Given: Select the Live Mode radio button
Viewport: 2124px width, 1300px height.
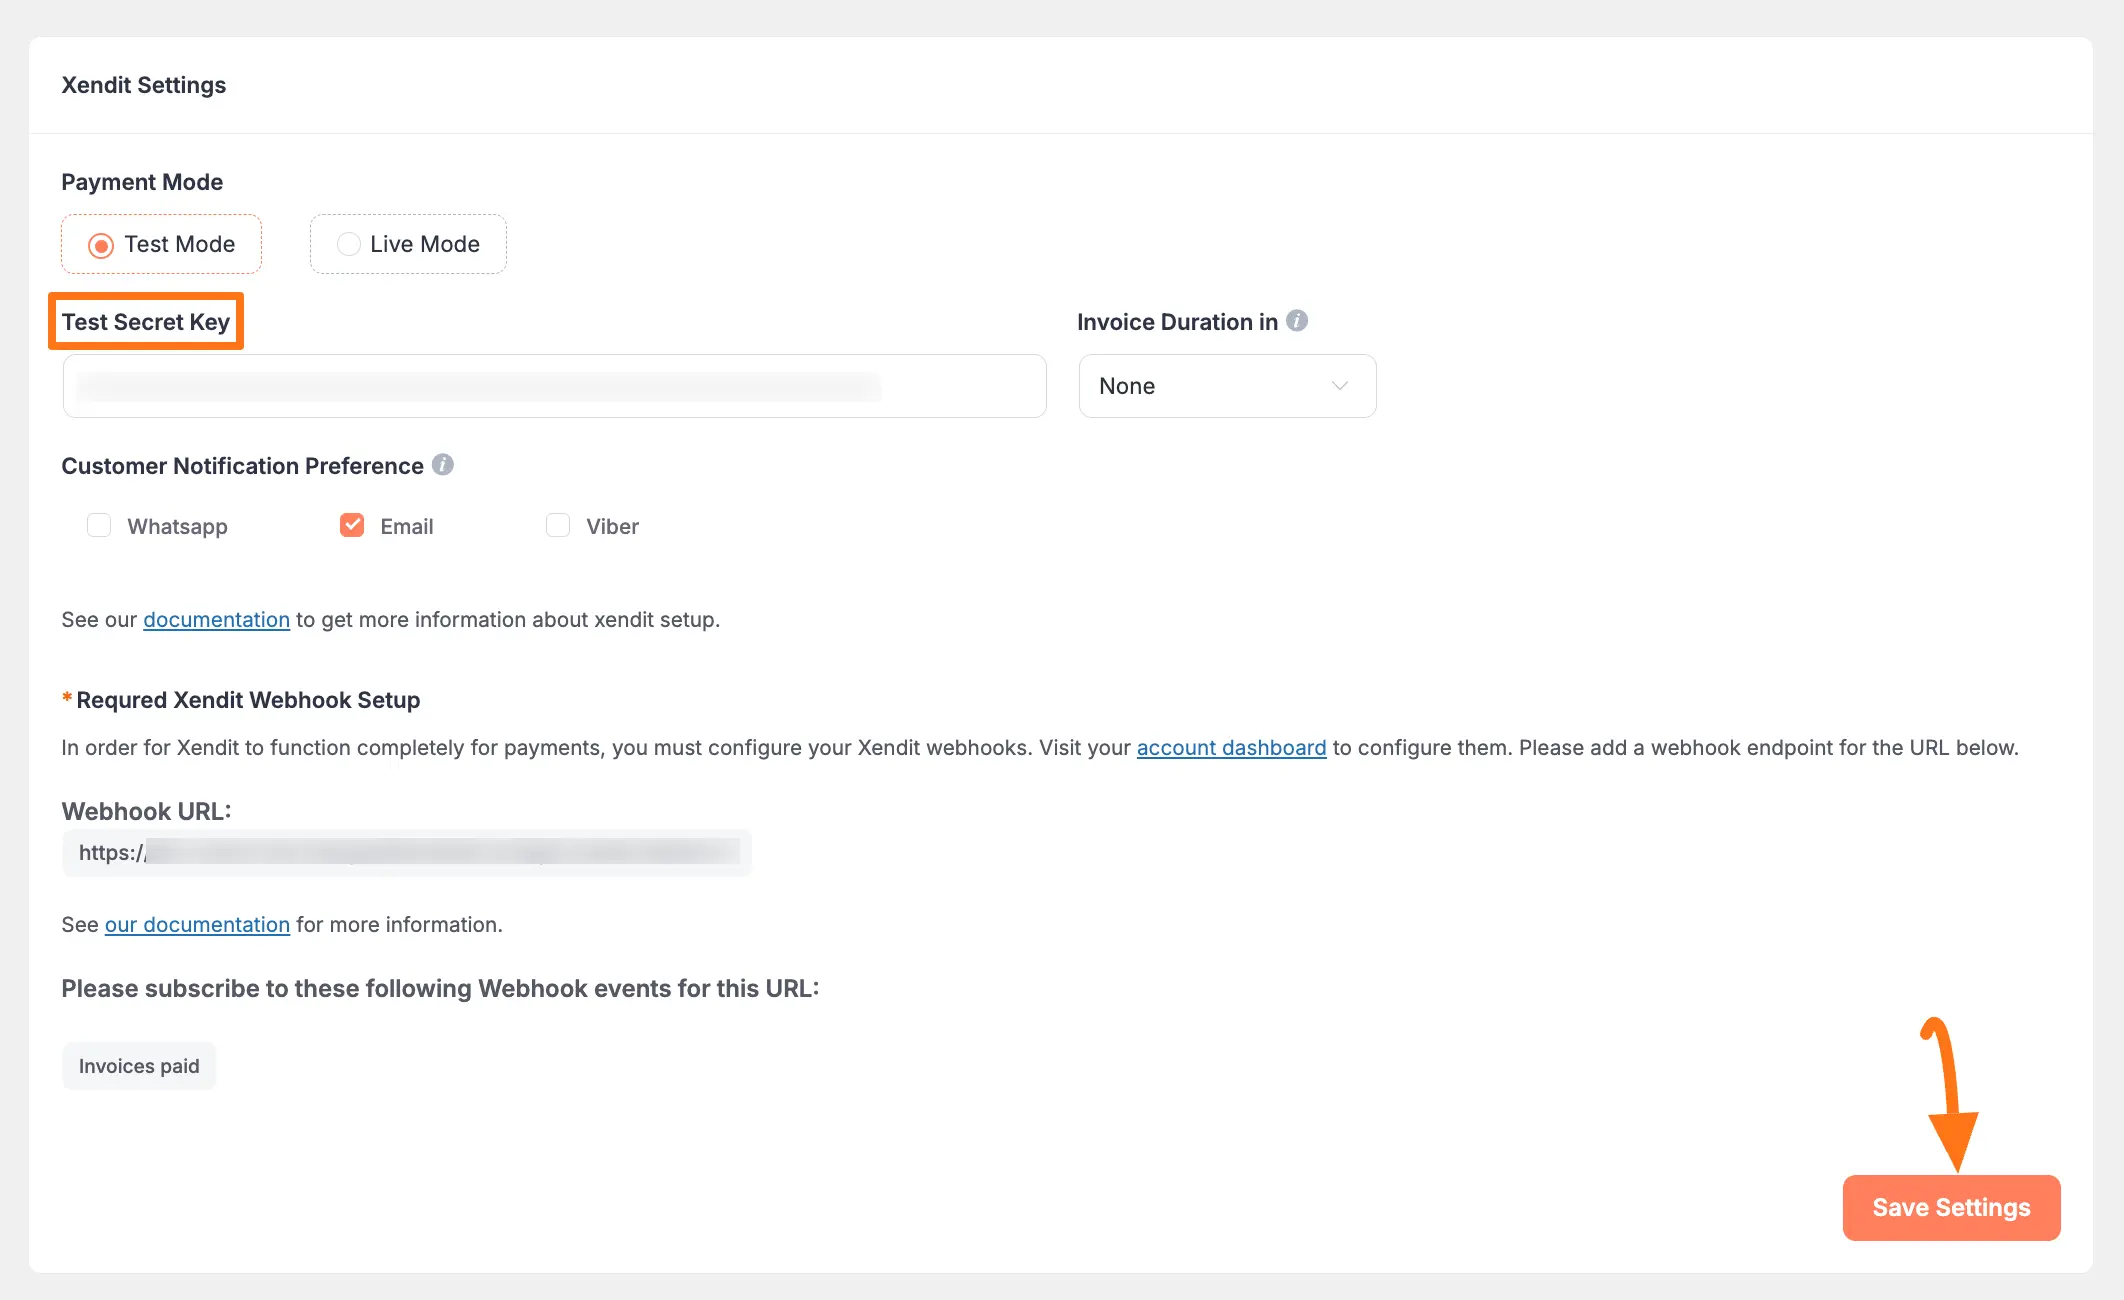Looking at the screenshot, I should pos(348,245).
